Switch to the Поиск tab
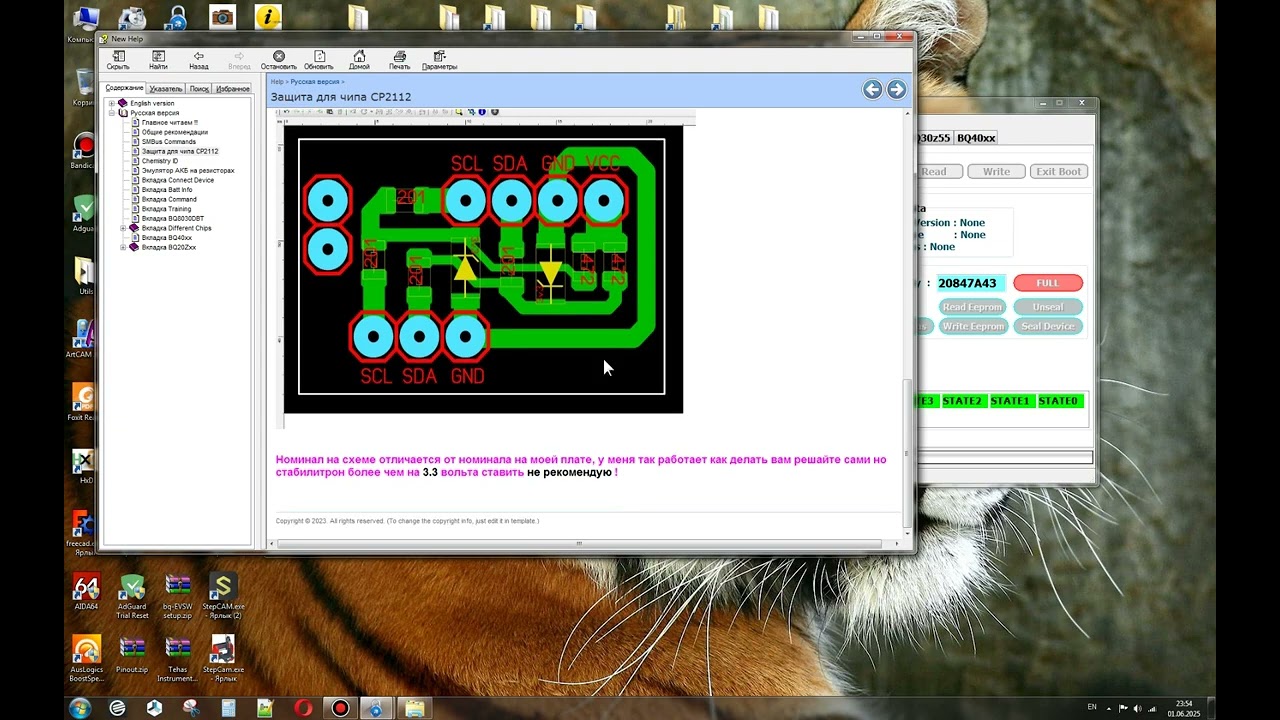 click(199, 89)
